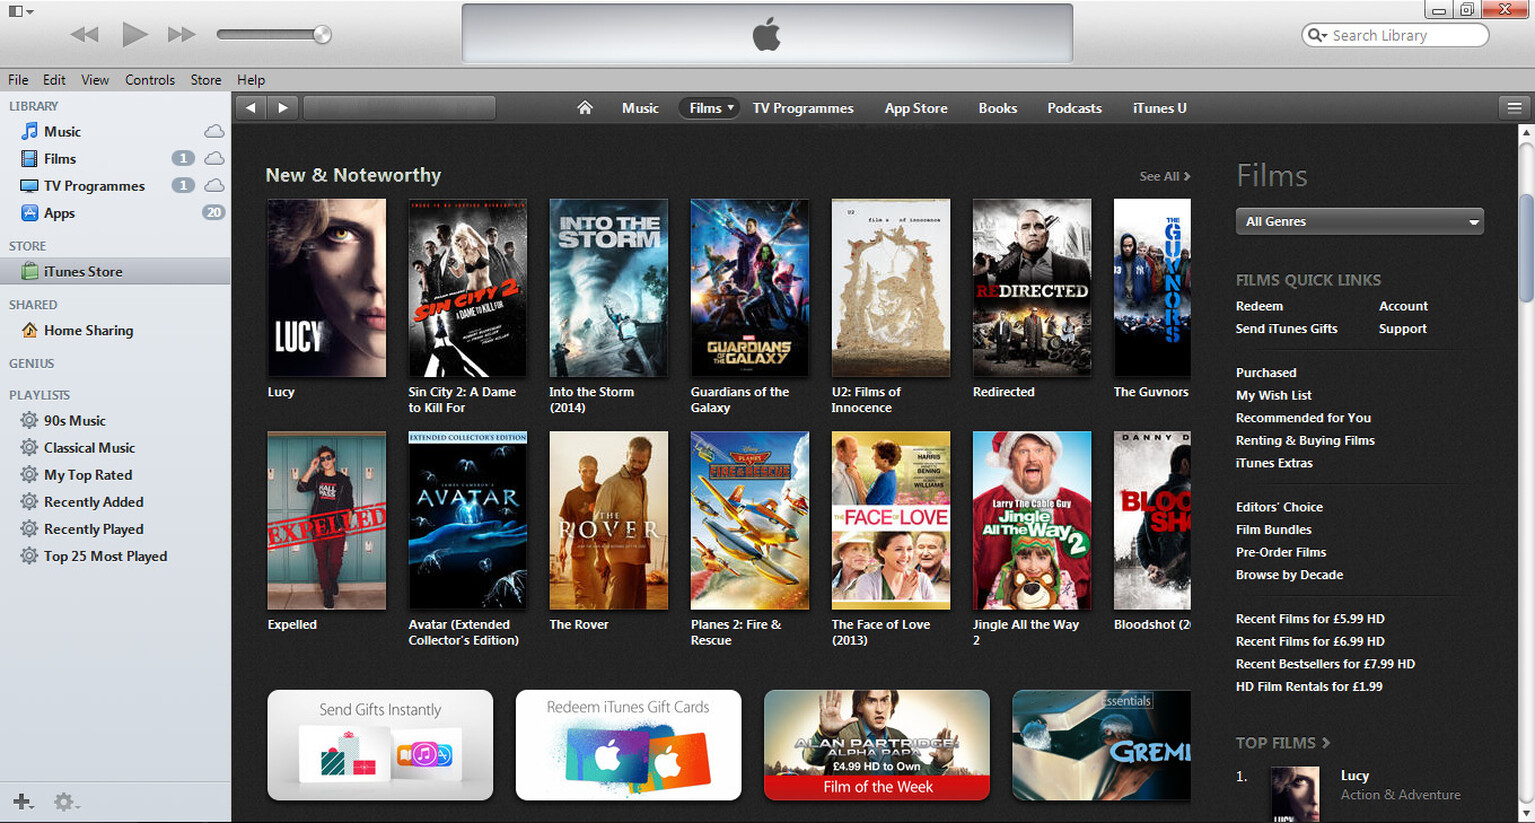Switch to the iTunes U tab
This screenshot has width=1535, height=823.
point(1160,108)
